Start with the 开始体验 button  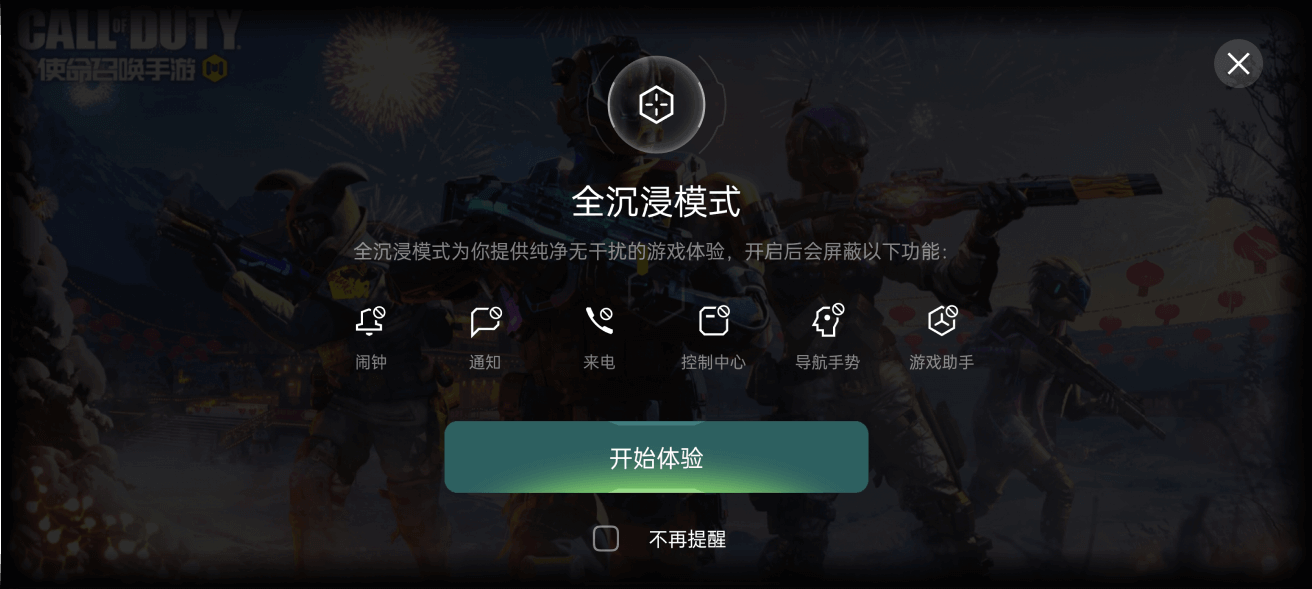coord(656,457)
